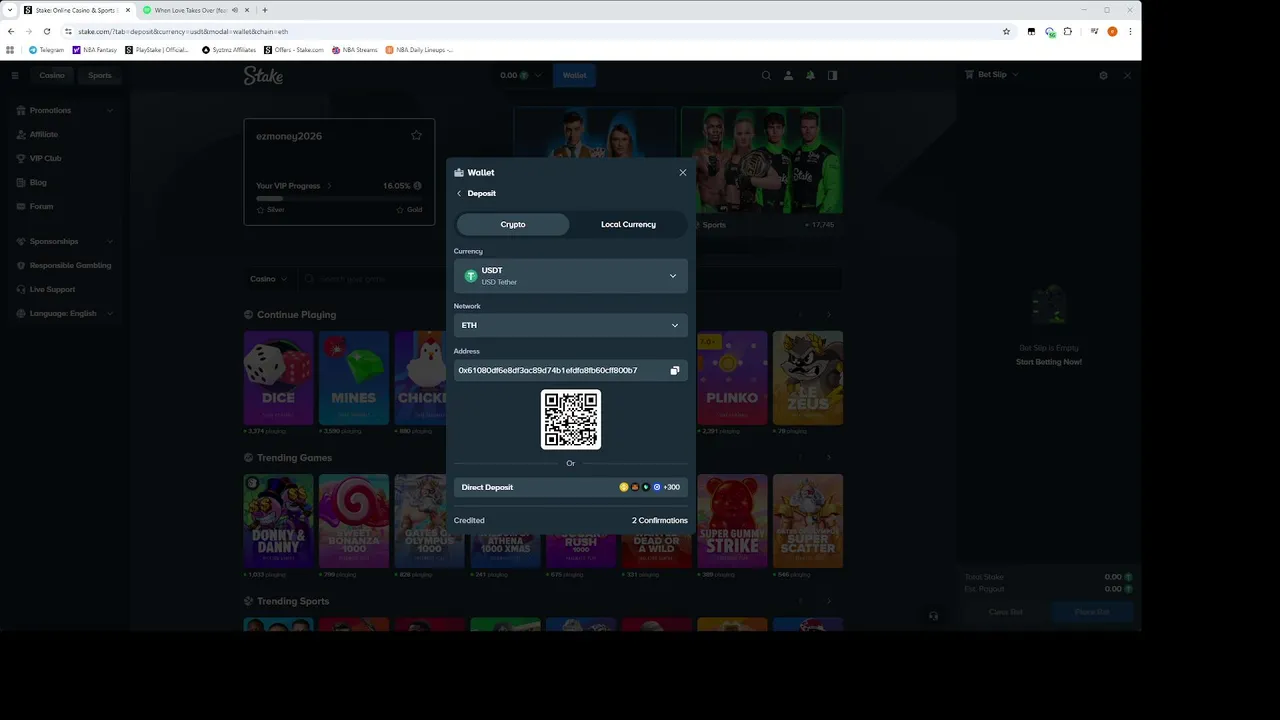The width and height of the screenshot is (1280, 720).
Task: Open the Chrome three-dot menu
Action: (x=1130, y=31)
